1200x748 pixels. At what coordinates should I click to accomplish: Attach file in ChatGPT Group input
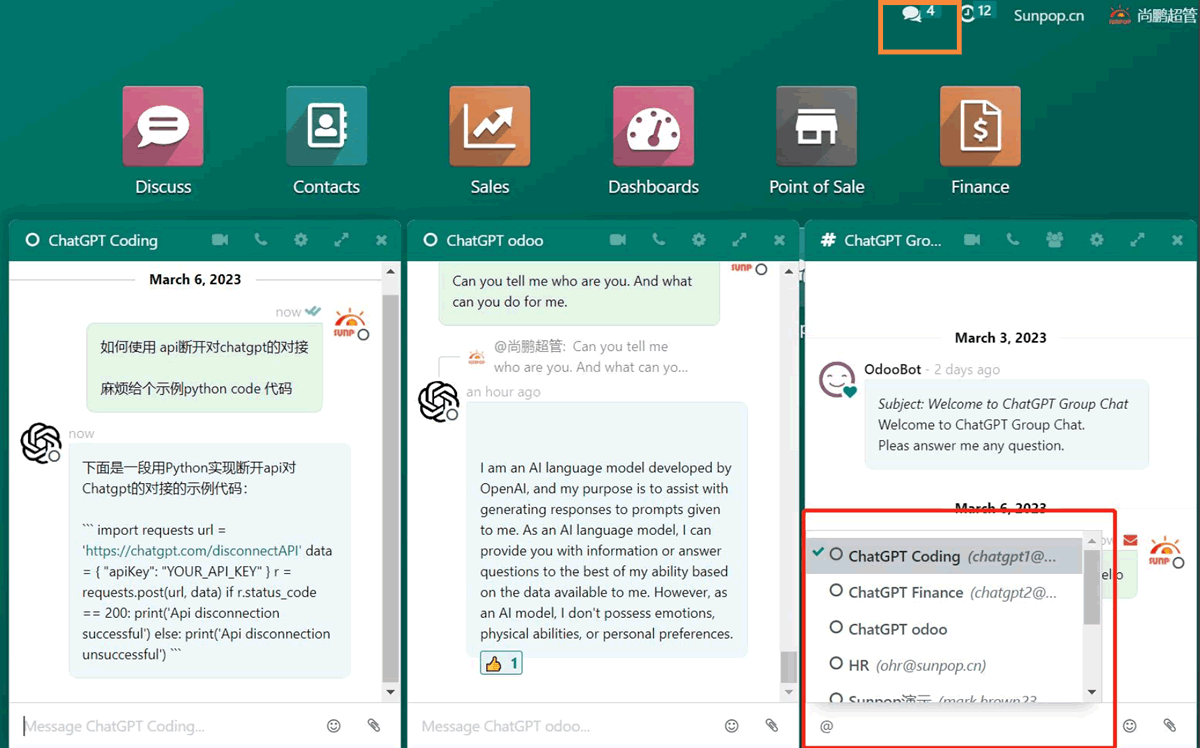(x=1170, y=726)
